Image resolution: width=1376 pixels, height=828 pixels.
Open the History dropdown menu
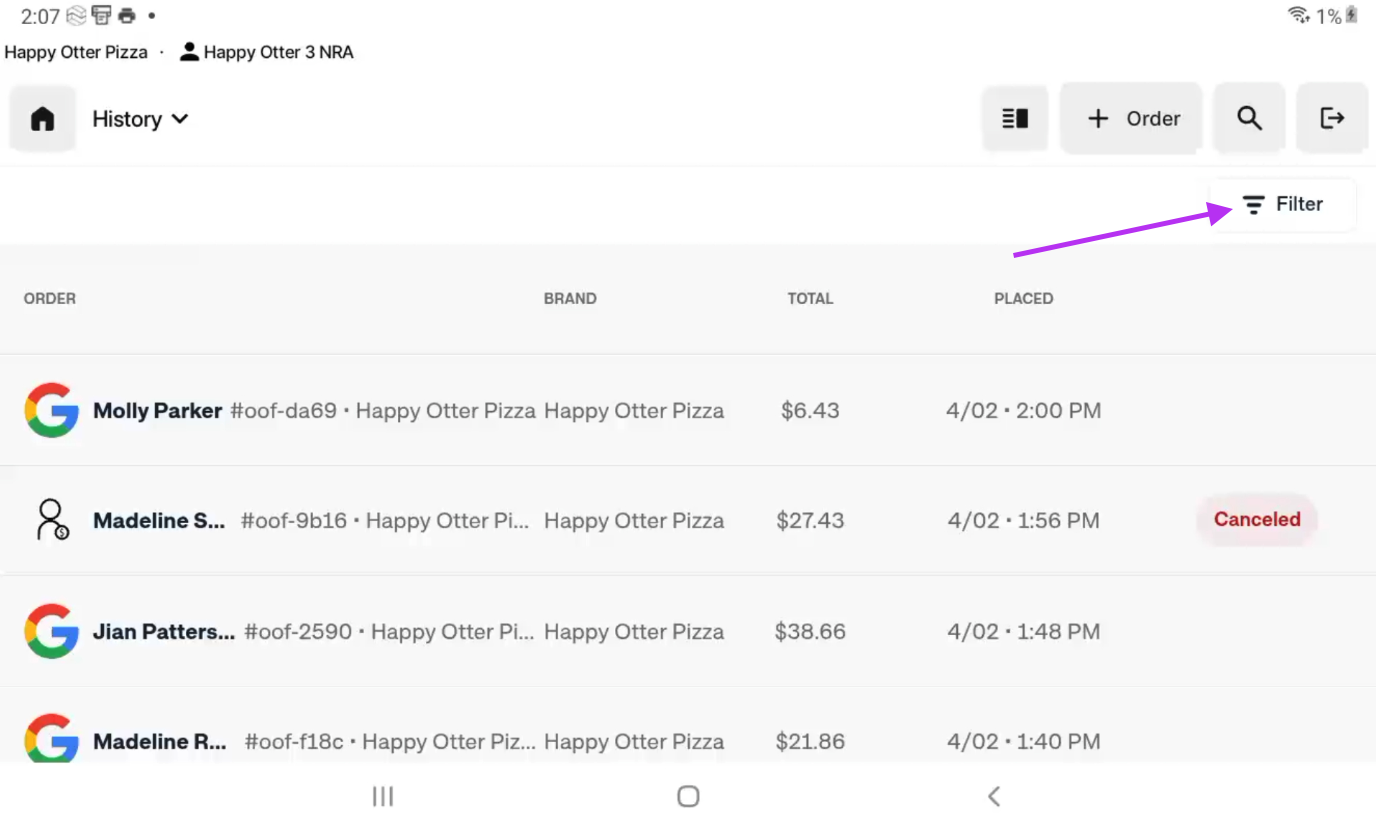(140, 119)
